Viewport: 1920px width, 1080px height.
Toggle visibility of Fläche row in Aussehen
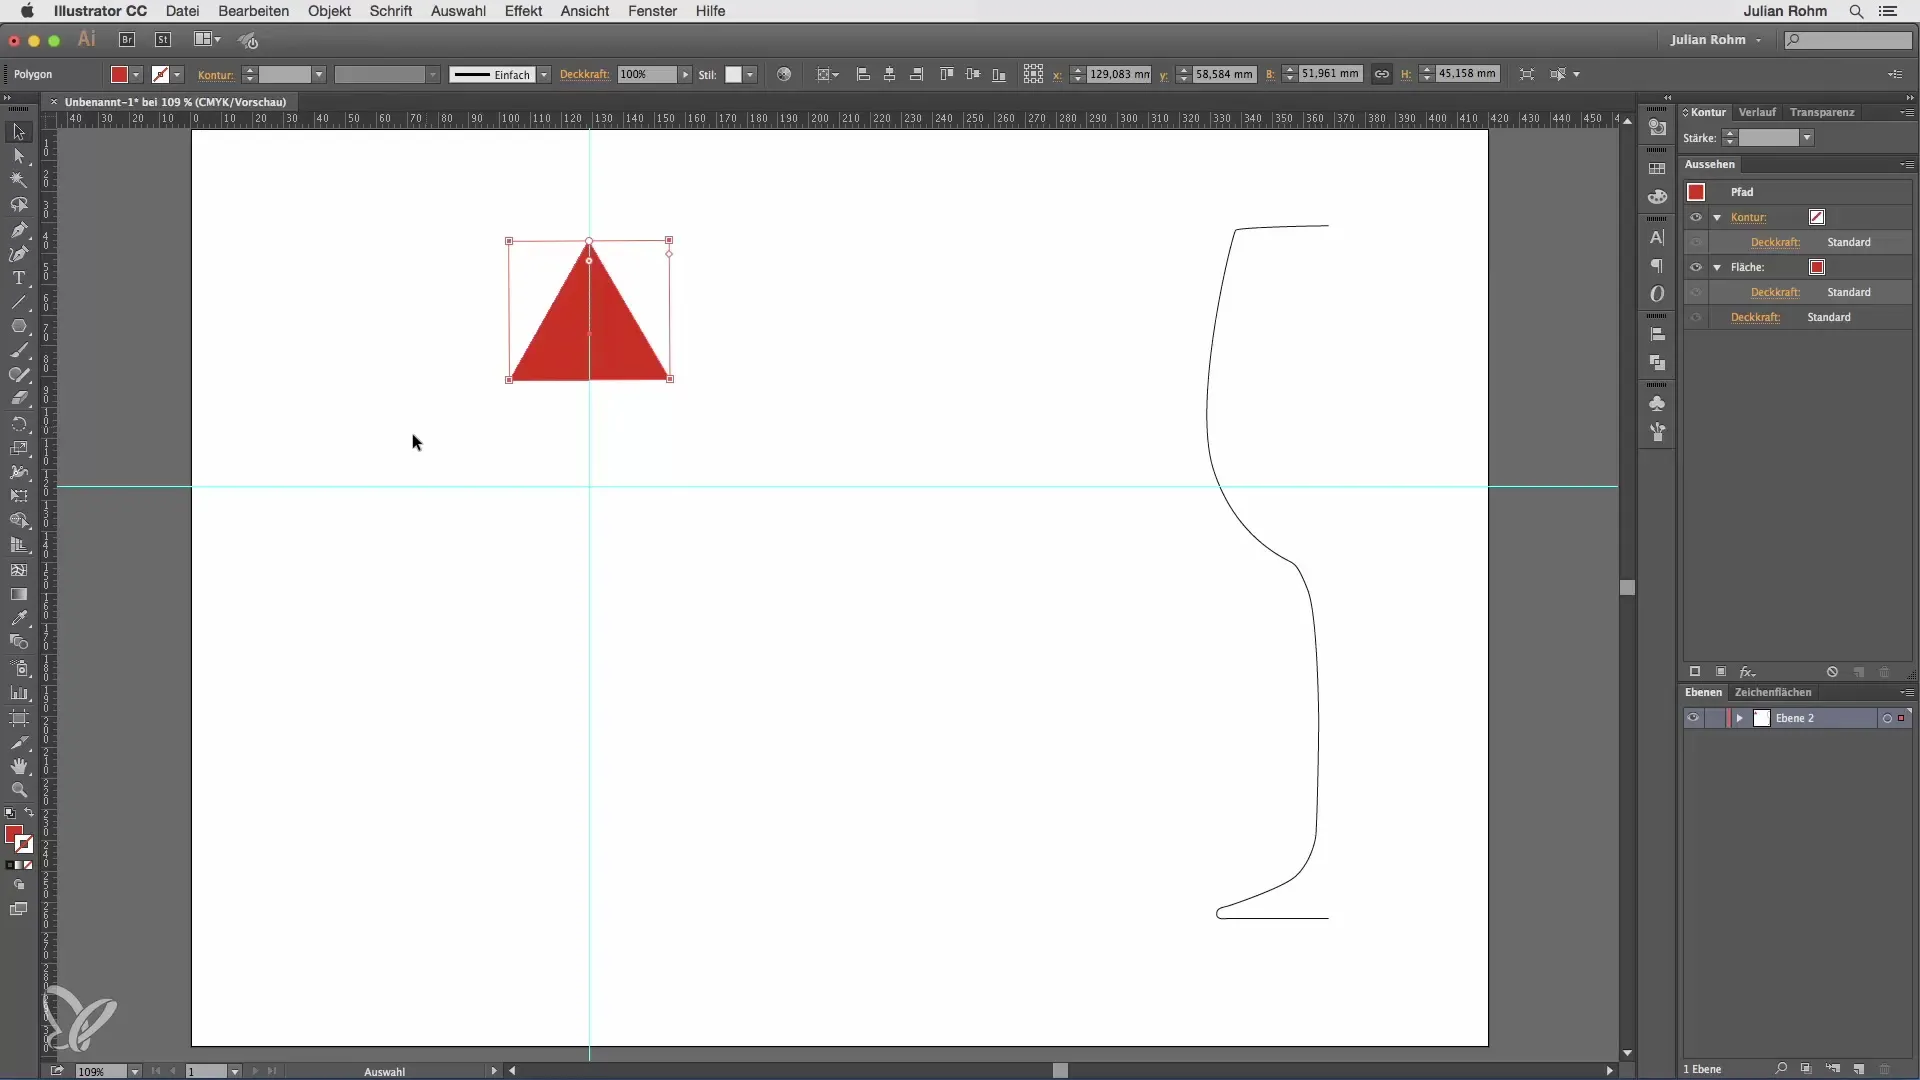pyautogui.click(x=1696, y=267)
